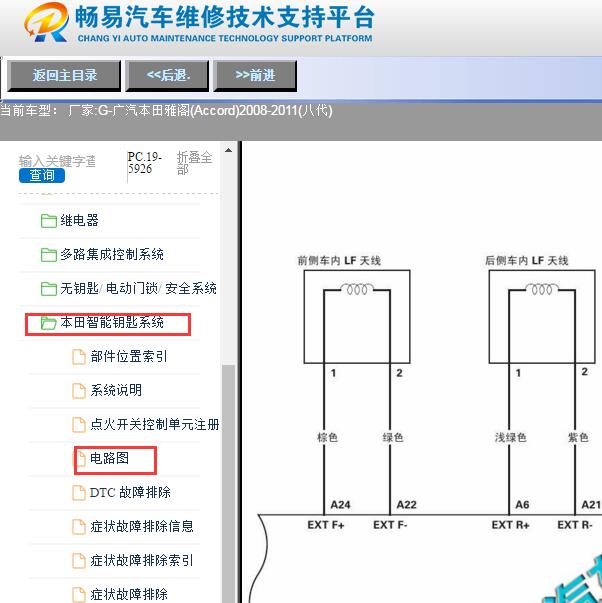Click the coil symbol in front antenna

coord(357,289)
